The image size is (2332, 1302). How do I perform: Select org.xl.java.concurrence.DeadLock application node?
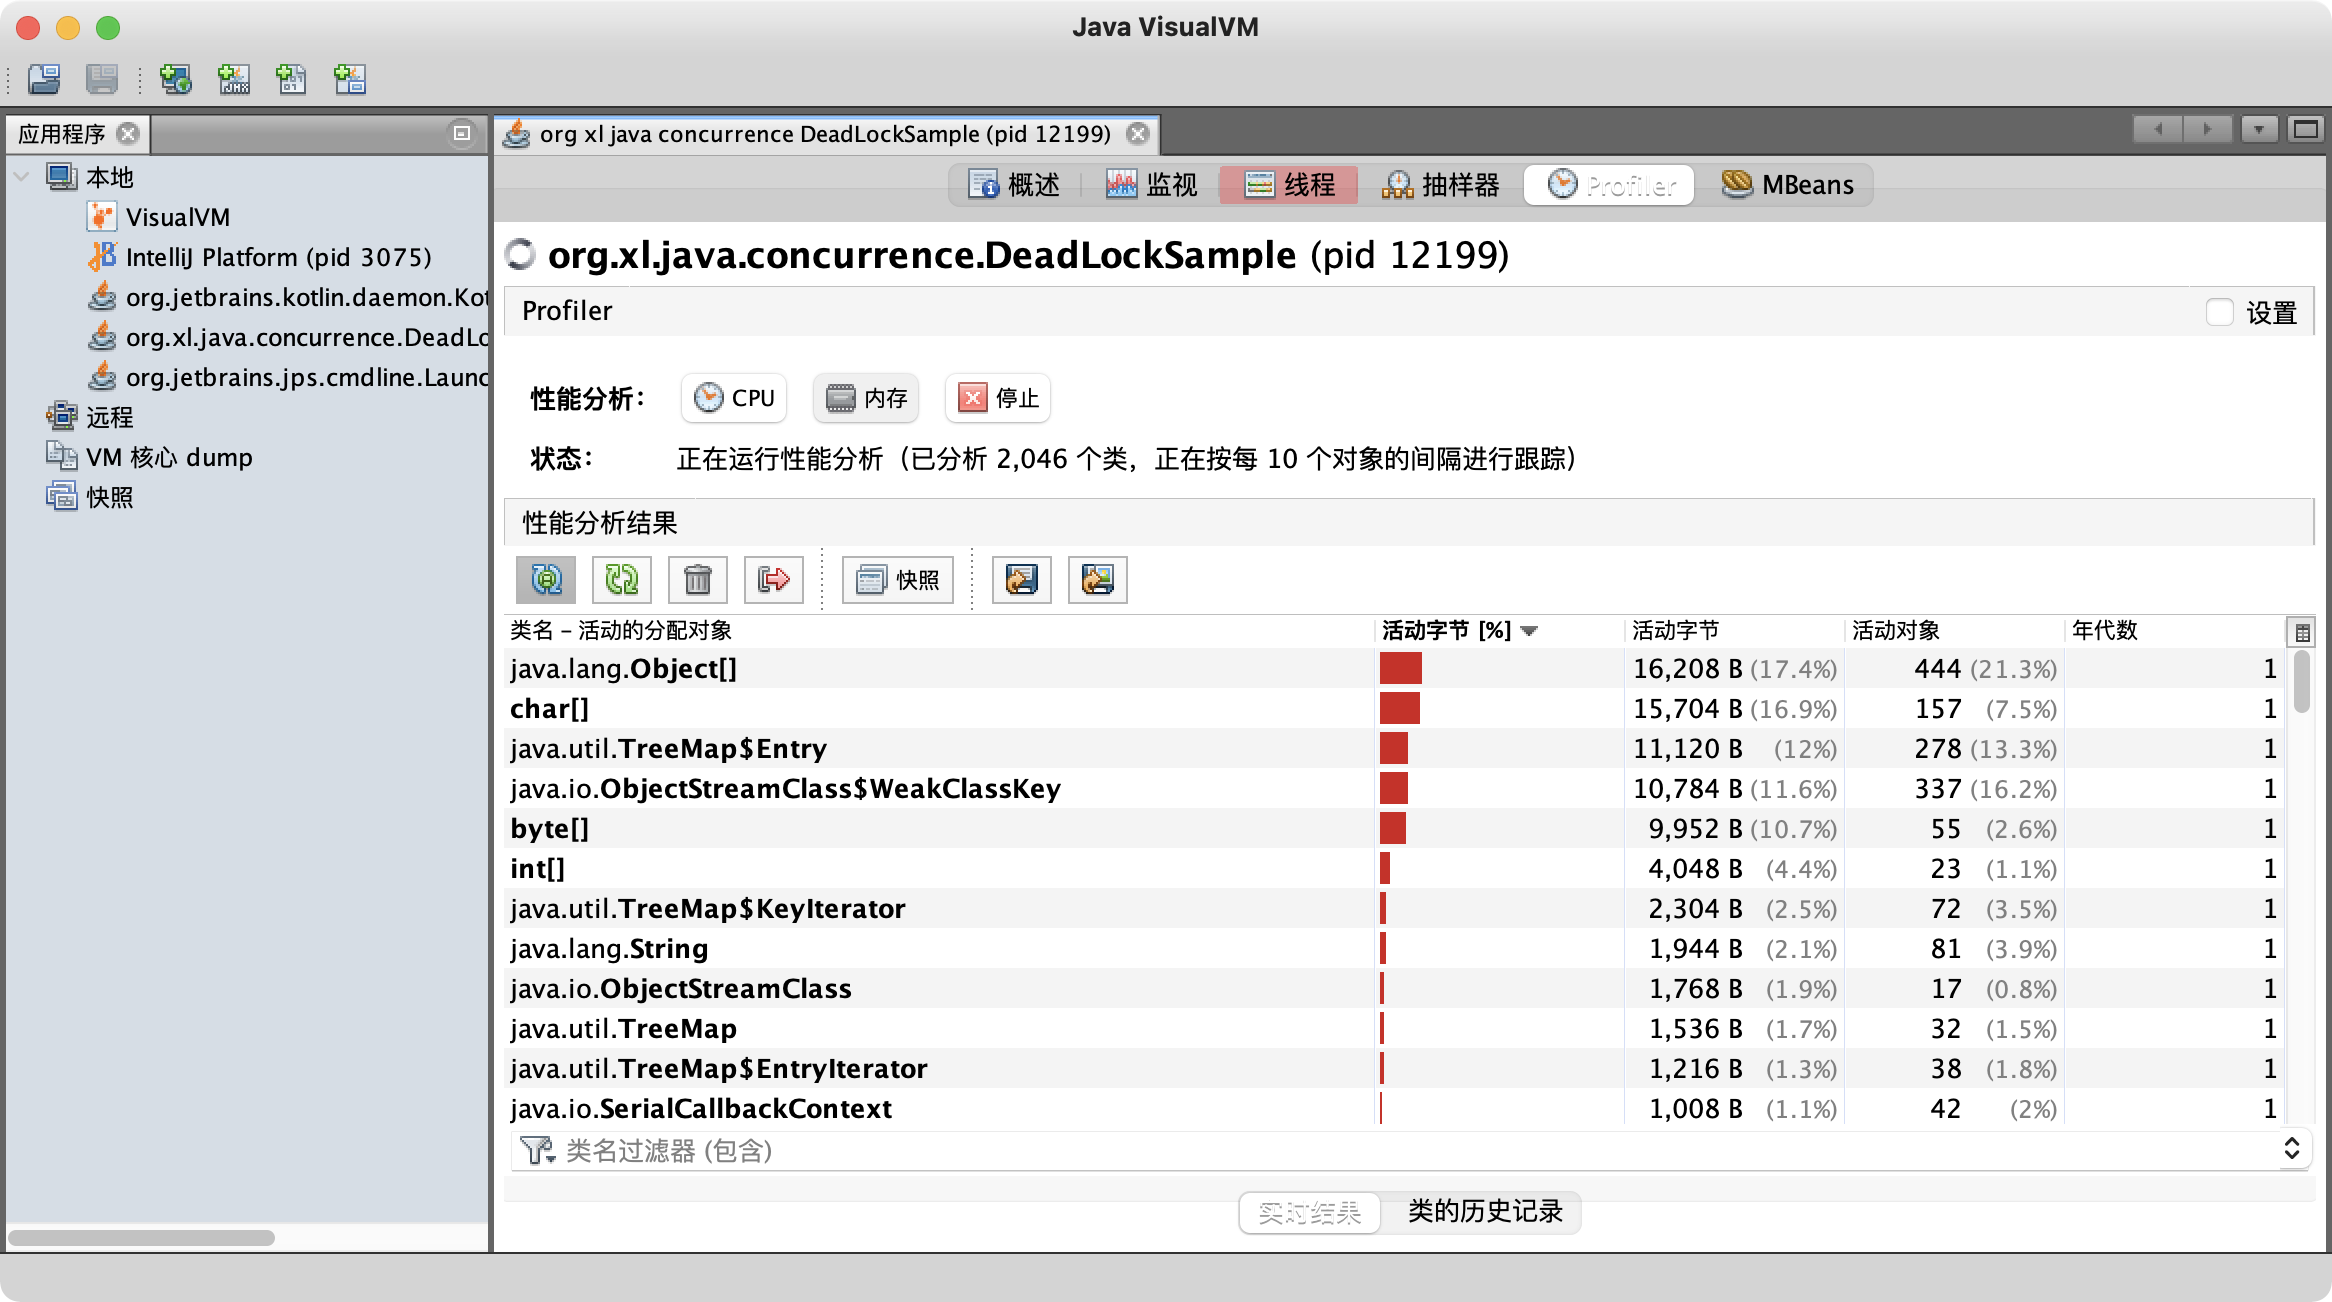(288, 337)
